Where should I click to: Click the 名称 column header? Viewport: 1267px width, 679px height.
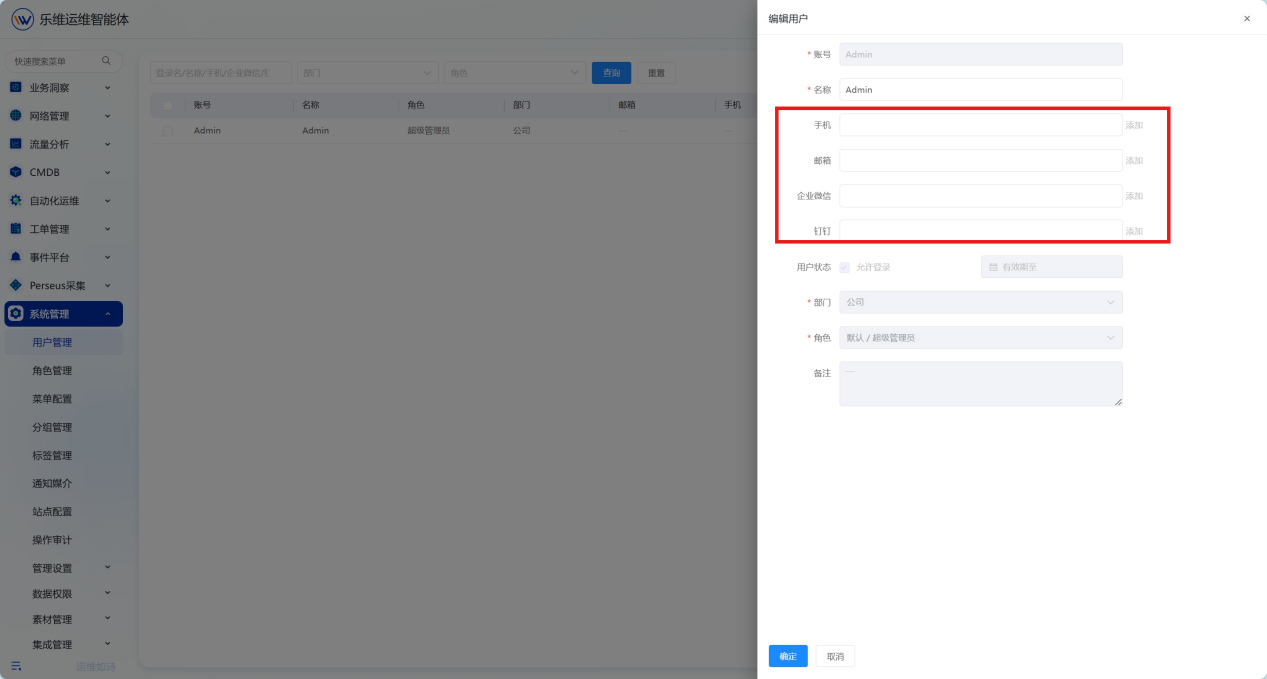point(310,105)
